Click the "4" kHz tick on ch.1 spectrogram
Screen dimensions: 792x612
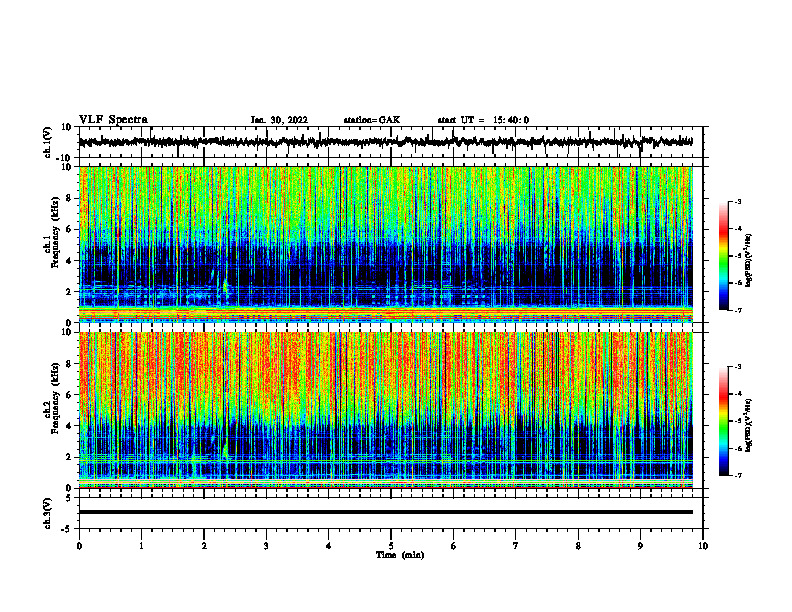tap(69, 261)
